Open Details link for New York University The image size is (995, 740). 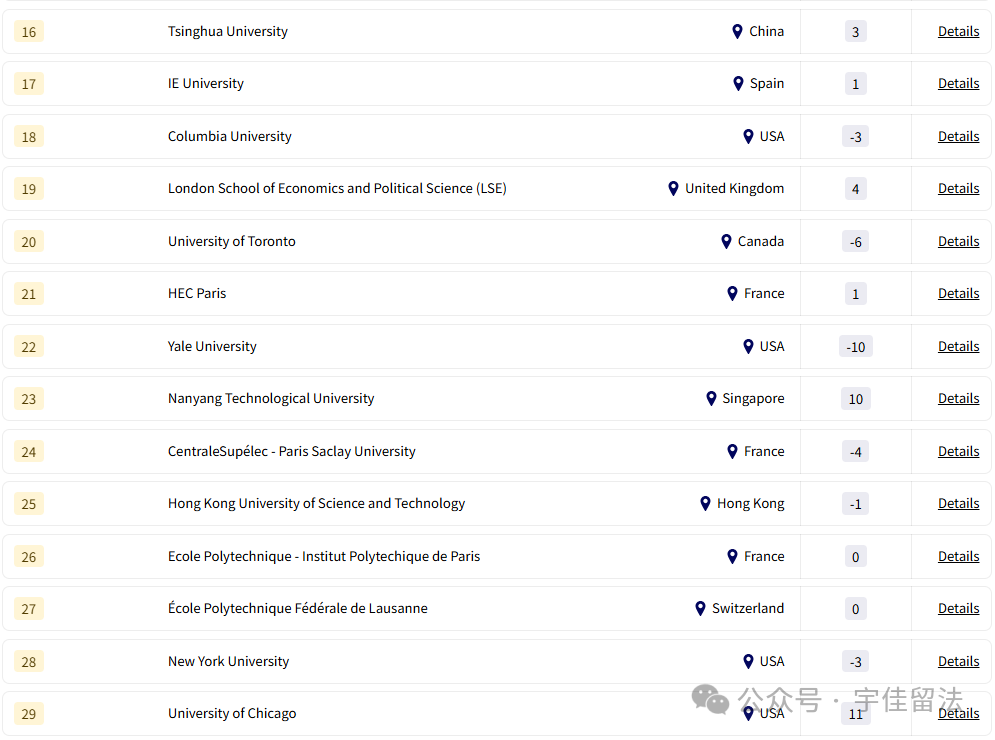click(958, 661)
